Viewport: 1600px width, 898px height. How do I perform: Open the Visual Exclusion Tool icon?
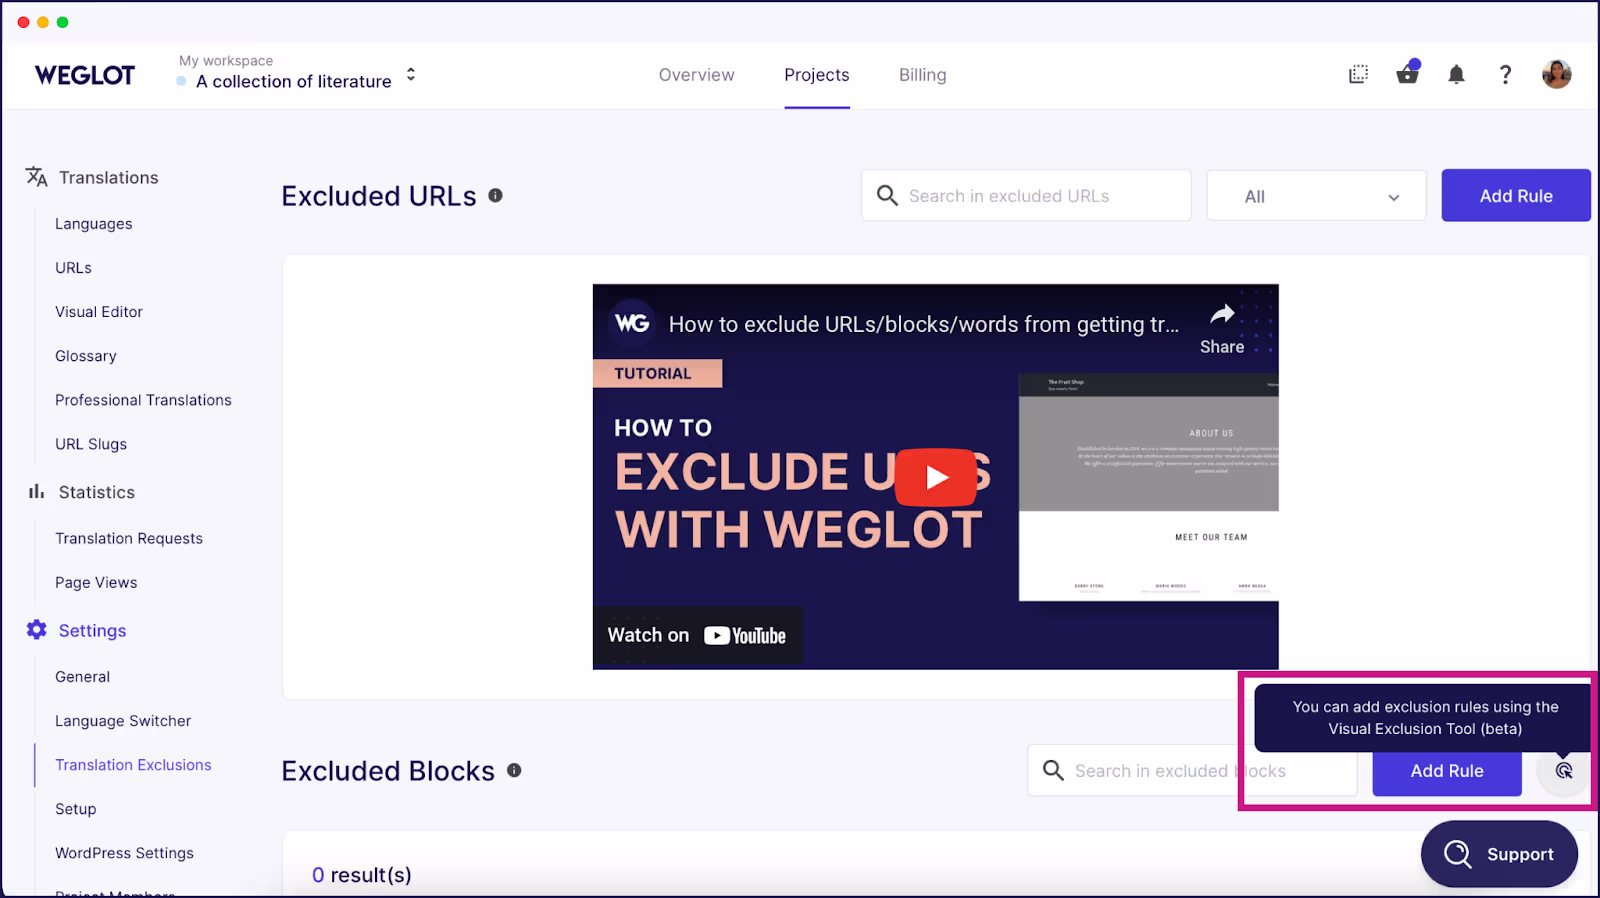1564,771
